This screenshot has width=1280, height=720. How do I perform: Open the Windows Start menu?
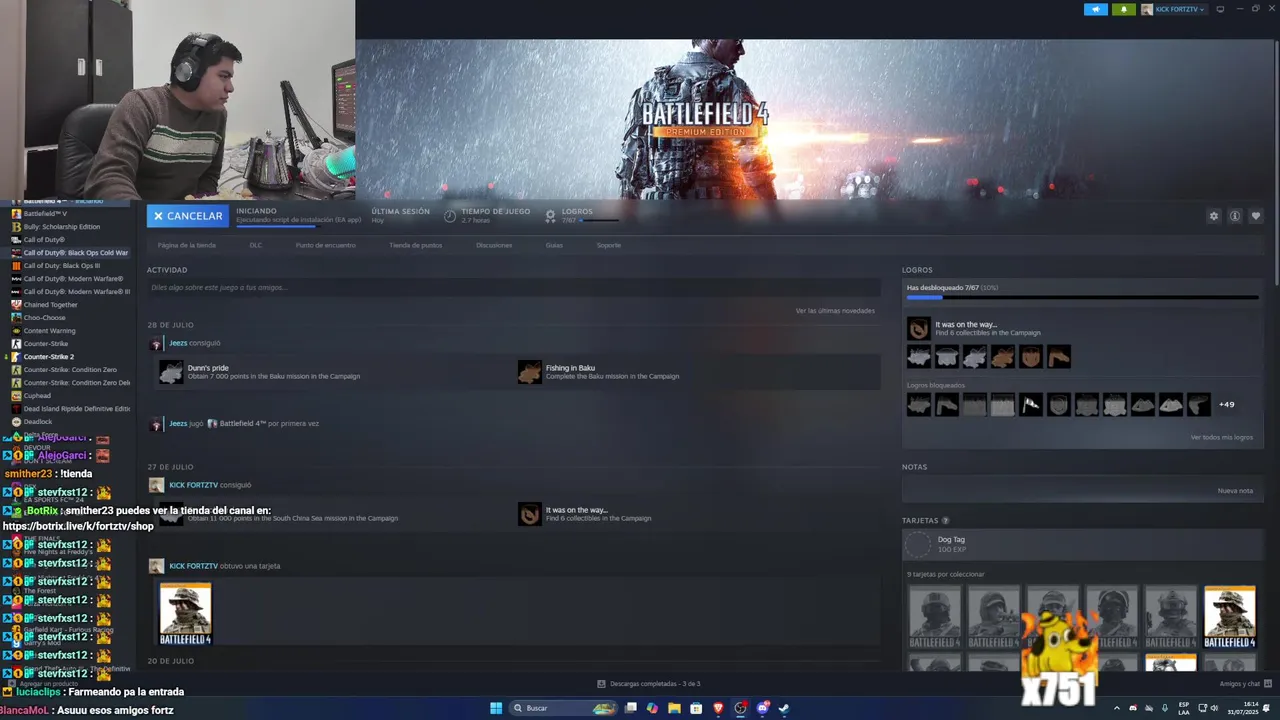pos(496,708)
